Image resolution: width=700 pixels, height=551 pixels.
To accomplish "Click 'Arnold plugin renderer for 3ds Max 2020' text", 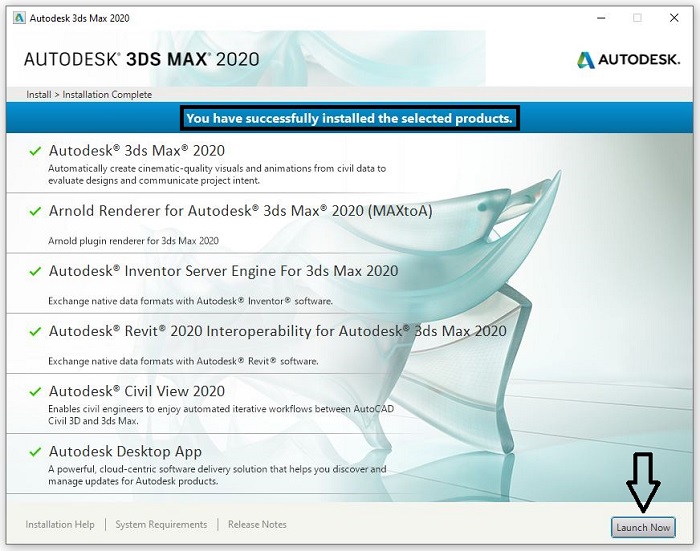I will [133, 241].
